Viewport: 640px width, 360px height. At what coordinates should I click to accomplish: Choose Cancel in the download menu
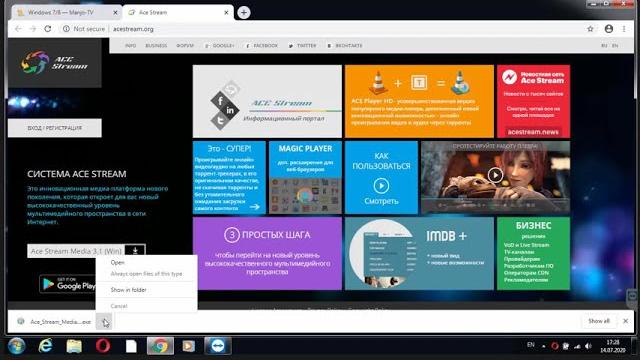coord(147,306)
